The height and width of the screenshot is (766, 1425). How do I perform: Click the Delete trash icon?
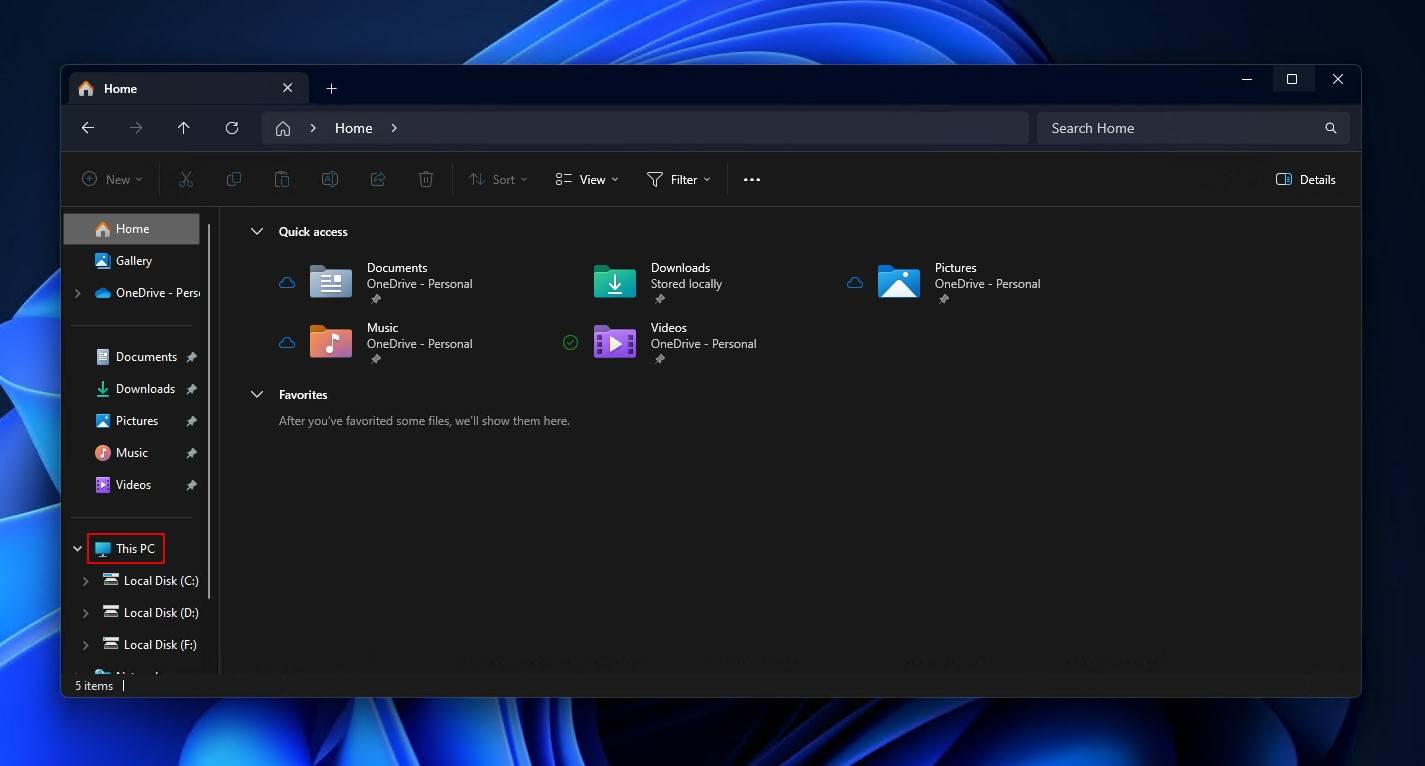coord(426,179)
